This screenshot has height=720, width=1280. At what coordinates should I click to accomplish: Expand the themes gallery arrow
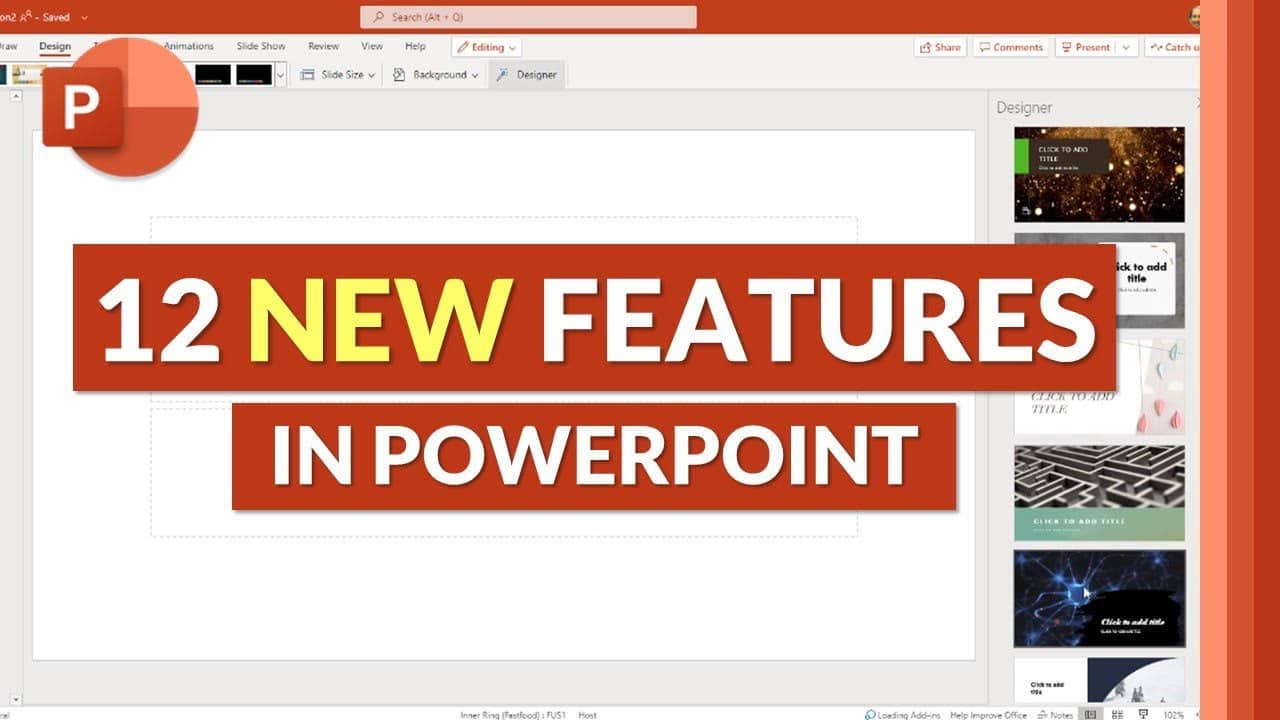[x=281, y=75]
